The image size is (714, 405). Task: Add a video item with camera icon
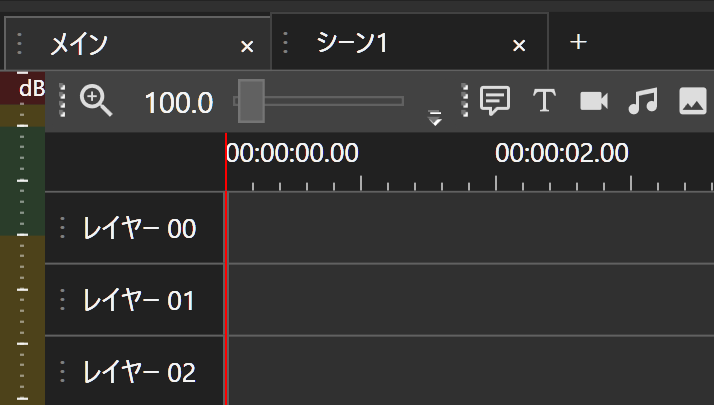[594, 100]
